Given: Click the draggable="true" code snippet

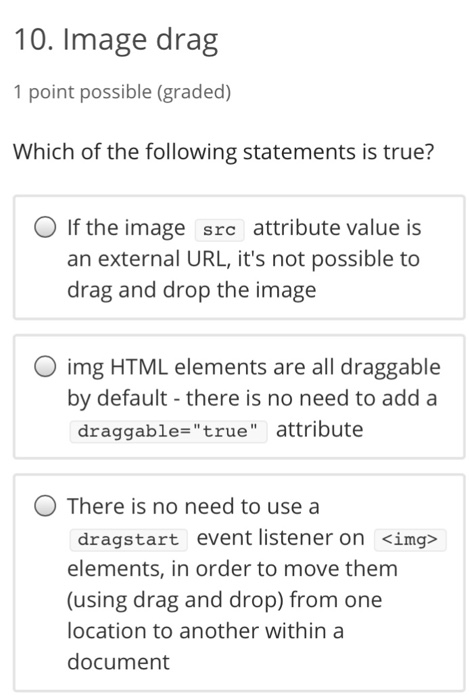Looking at the screenshot, I should [x=168, y=431].
